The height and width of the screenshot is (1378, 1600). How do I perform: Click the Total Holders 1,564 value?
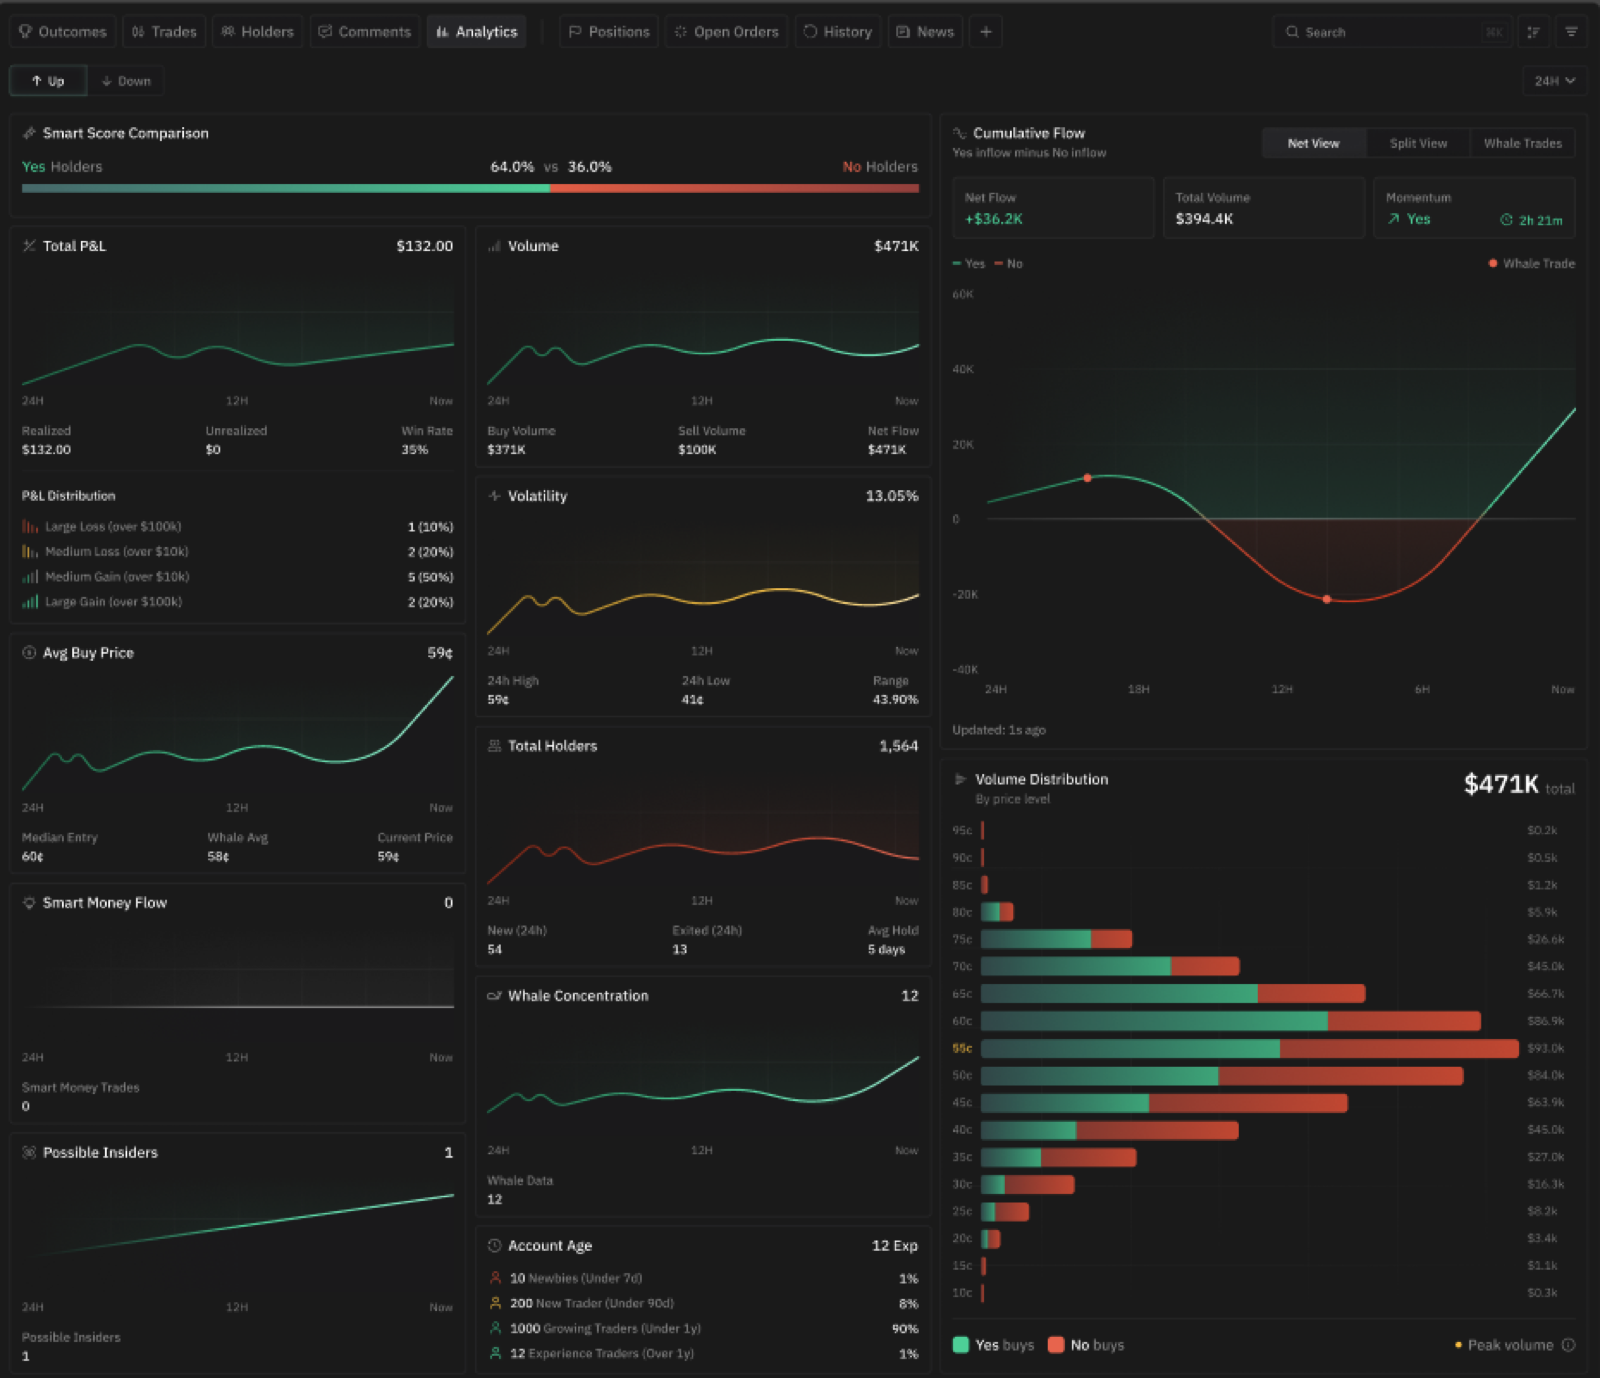tap(898, 746)
